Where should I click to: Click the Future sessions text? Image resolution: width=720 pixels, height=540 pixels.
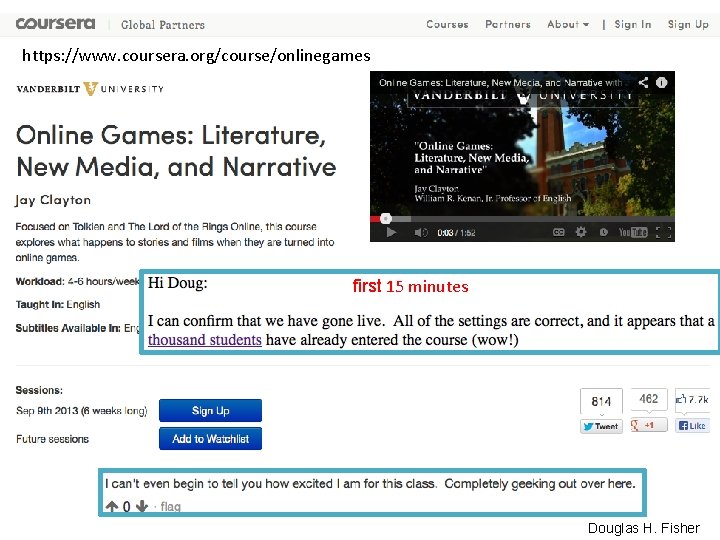pyautogui.click(x=52, y=439)
